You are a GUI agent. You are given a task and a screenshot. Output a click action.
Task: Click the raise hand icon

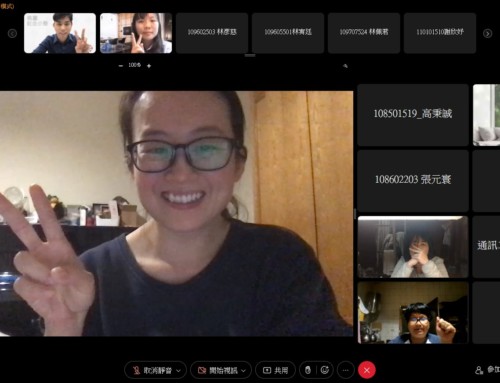308,370
